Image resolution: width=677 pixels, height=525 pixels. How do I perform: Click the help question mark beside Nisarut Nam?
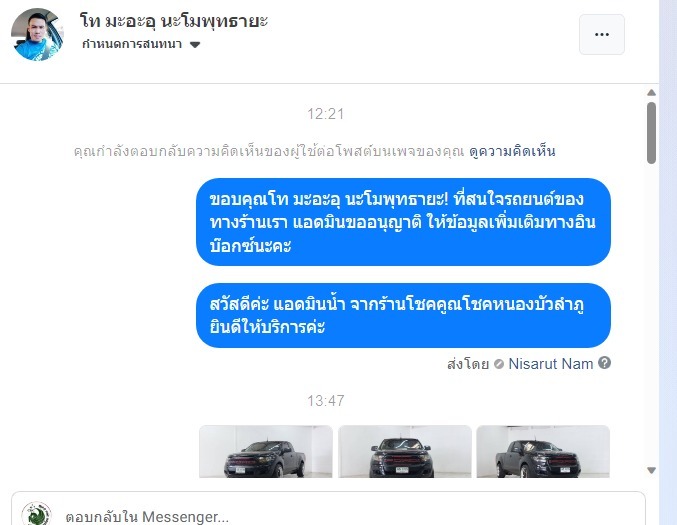[x=604, y=363]
